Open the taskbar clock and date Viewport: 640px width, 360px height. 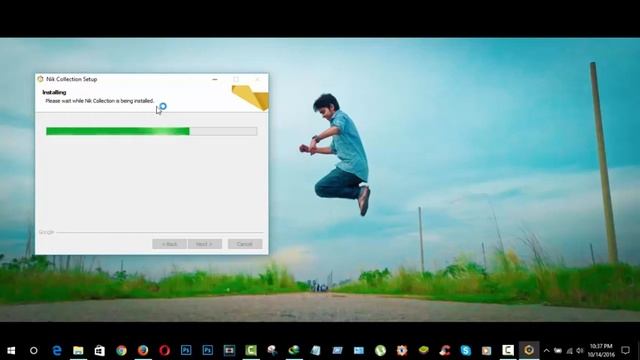601,350
